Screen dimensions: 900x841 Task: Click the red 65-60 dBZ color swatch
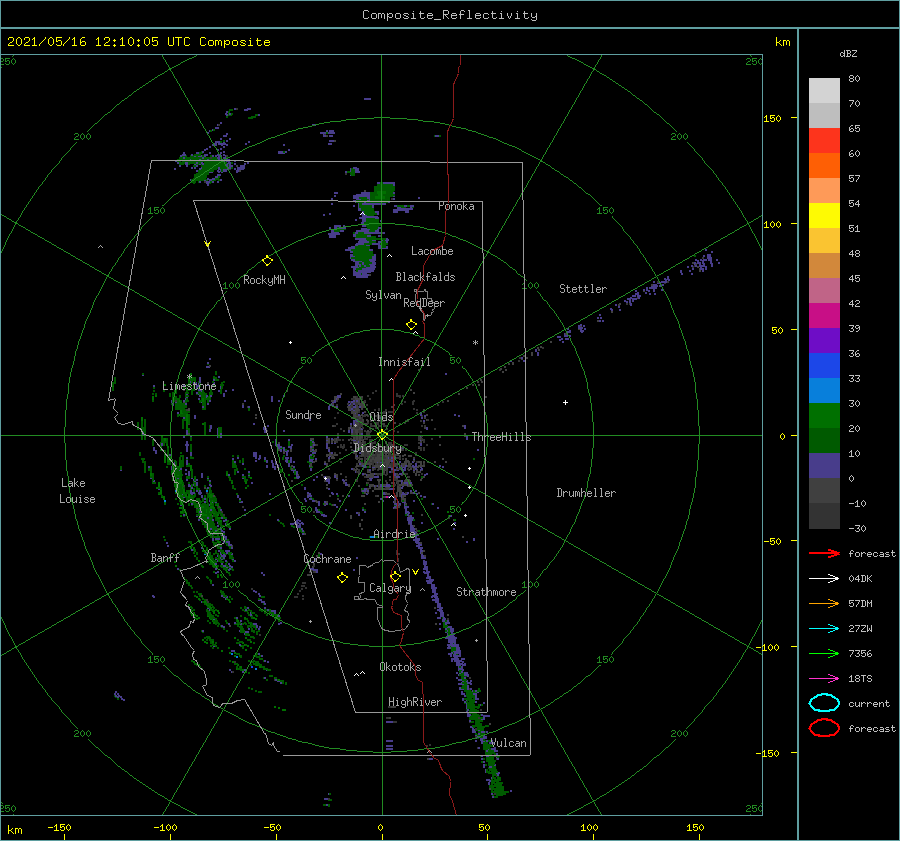(x=824, y=141)
